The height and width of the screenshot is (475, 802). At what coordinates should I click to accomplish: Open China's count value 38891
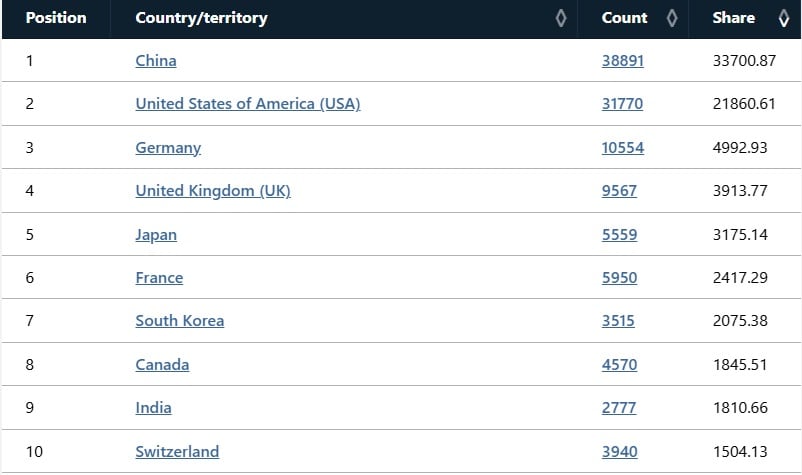pyautogui.click(x=623, y=61)
